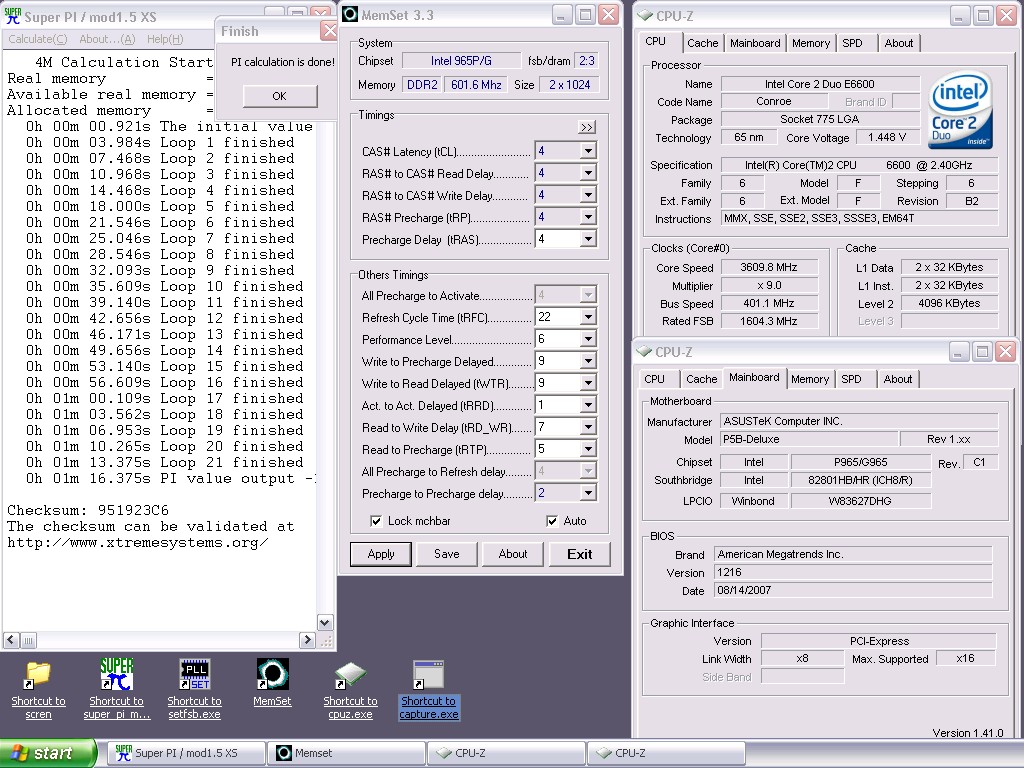1024x768 pixels.
Task: Switch to Mainboard tab in top CPU-Z
Action: tap(755, 43)
